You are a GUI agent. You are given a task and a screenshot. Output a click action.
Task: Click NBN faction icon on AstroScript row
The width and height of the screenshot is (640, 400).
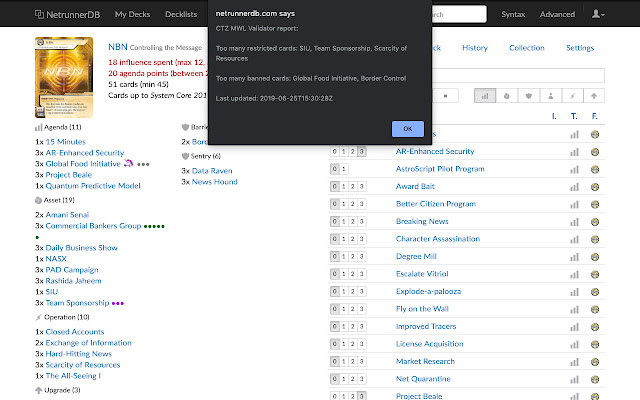coord(595,169)
